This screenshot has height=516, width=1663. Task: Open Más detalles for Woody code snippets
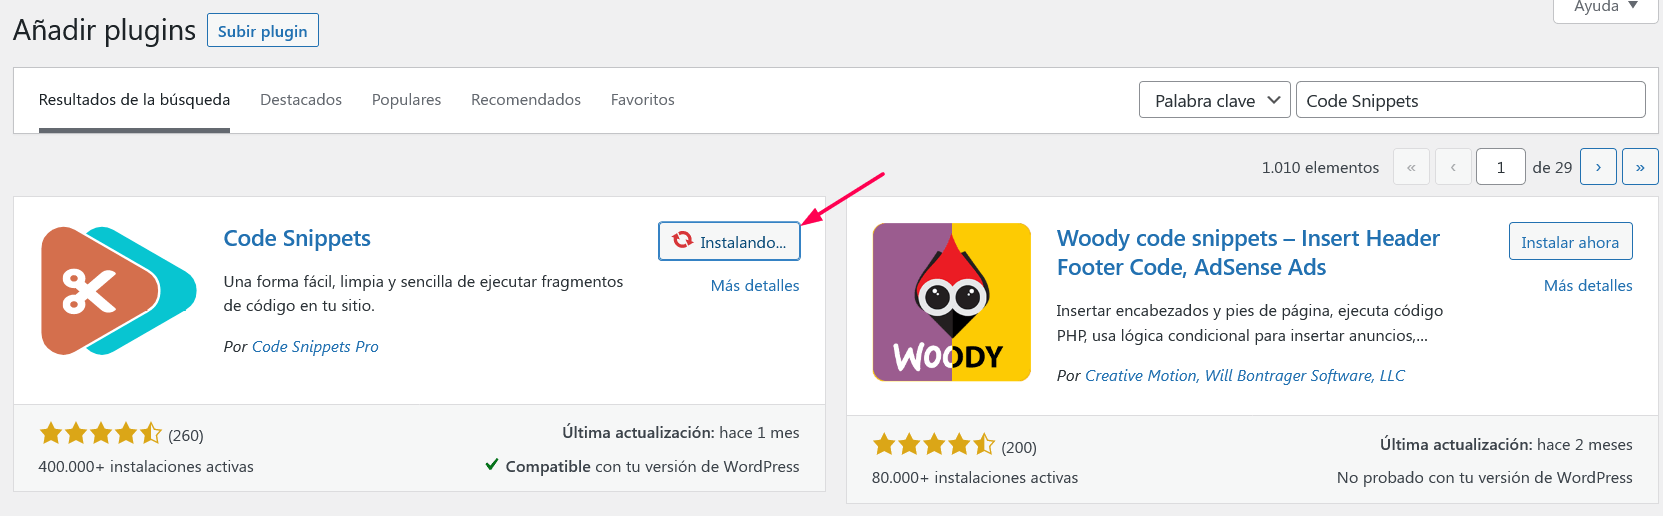pos(1588,285)
